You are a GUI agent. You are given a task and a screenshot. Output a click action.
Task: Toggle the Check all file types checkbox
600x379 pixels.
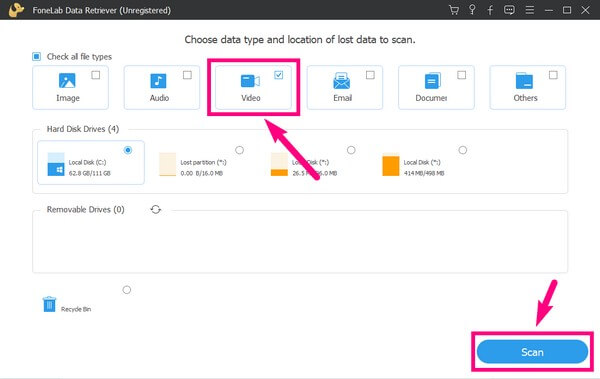point(36,57)
